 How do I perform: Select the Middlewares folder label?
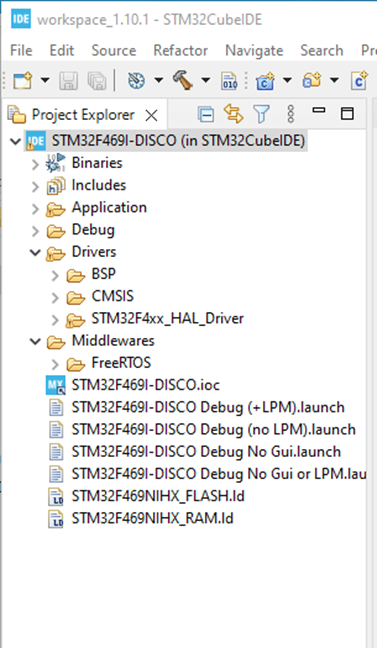(113, 341)
